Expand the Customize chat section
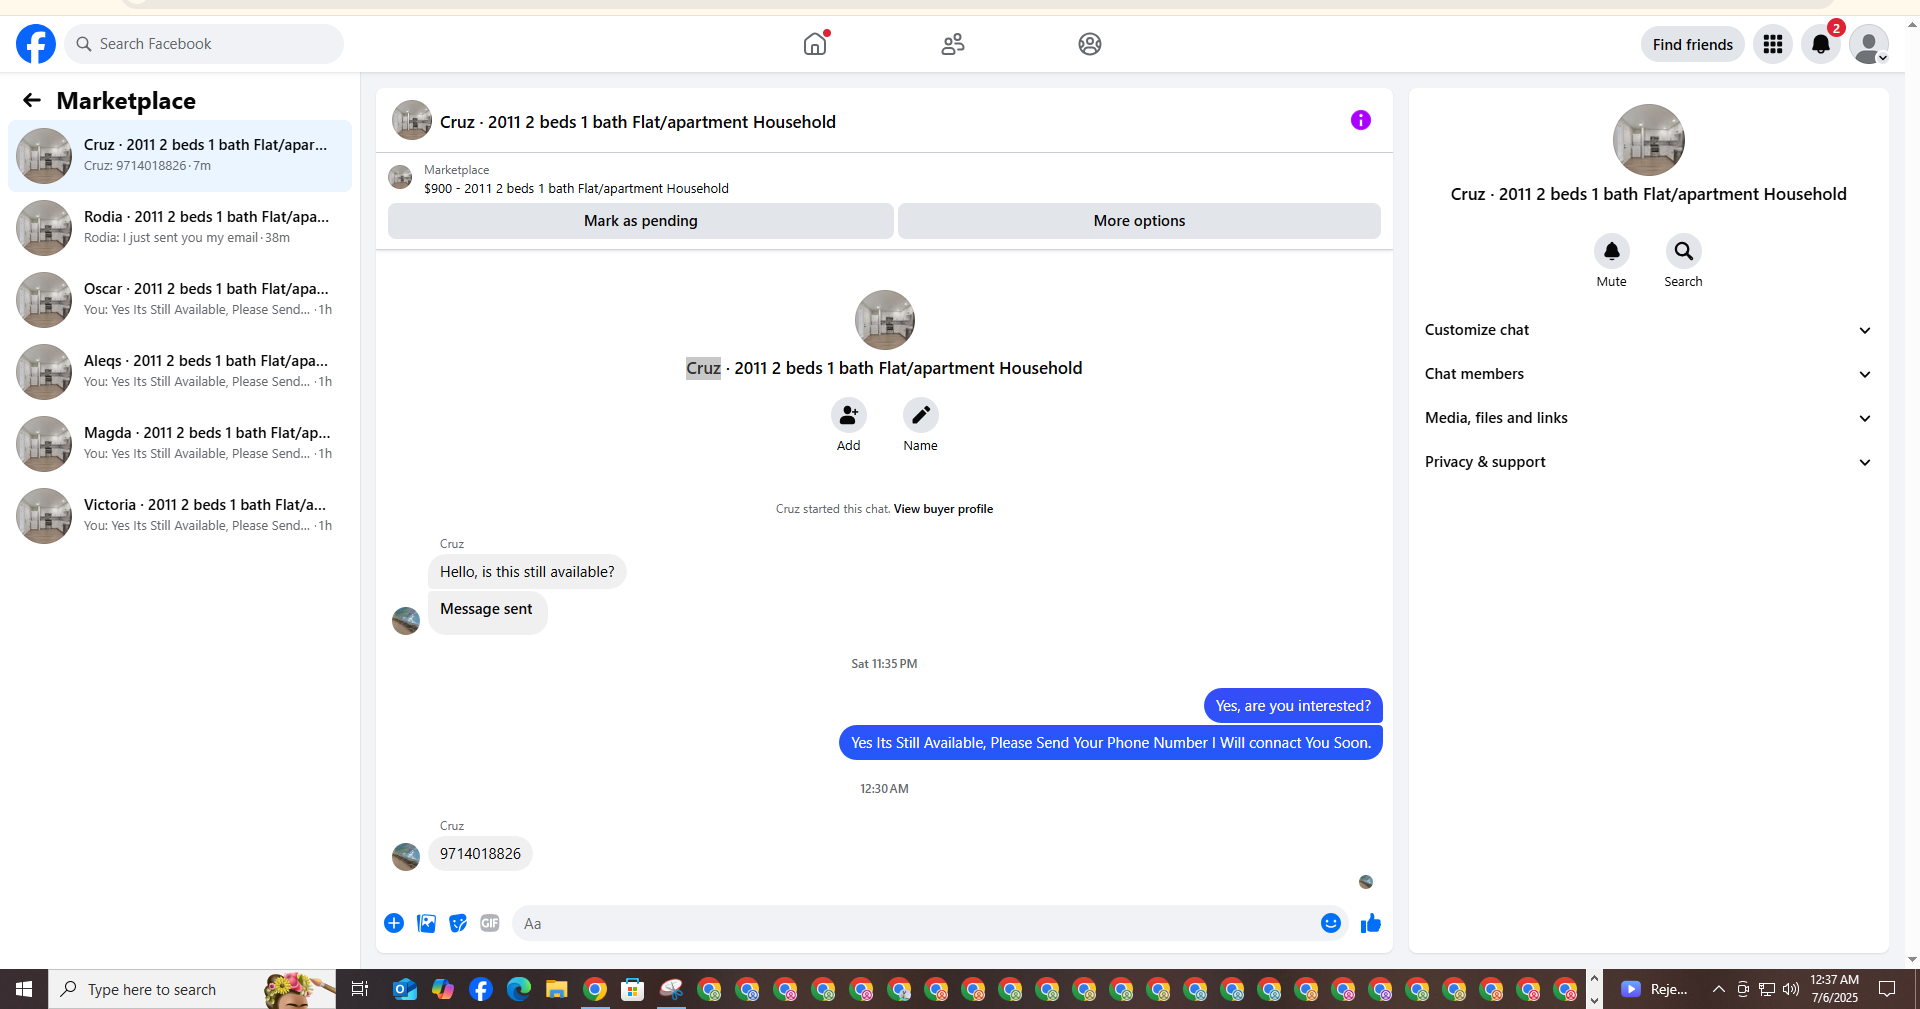The height and width of the screenshot is (1009, 1920). [1648, 330]
